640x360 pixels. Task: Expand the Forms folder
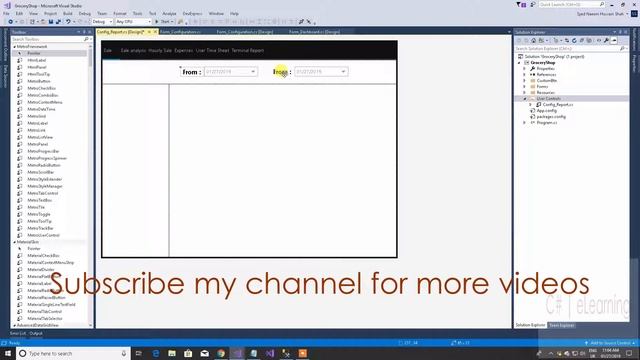tap(524, 87)
